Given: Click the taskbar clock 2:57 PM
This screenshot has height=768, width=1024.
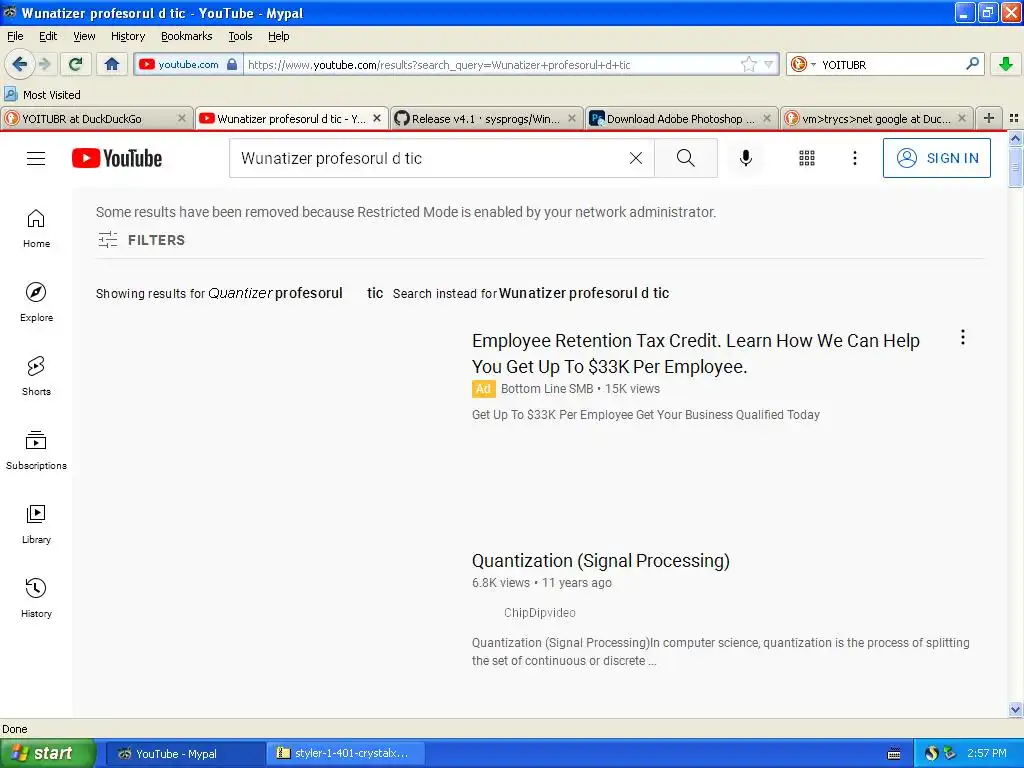Looking at the screenshot, I should (x=986, y=754).
